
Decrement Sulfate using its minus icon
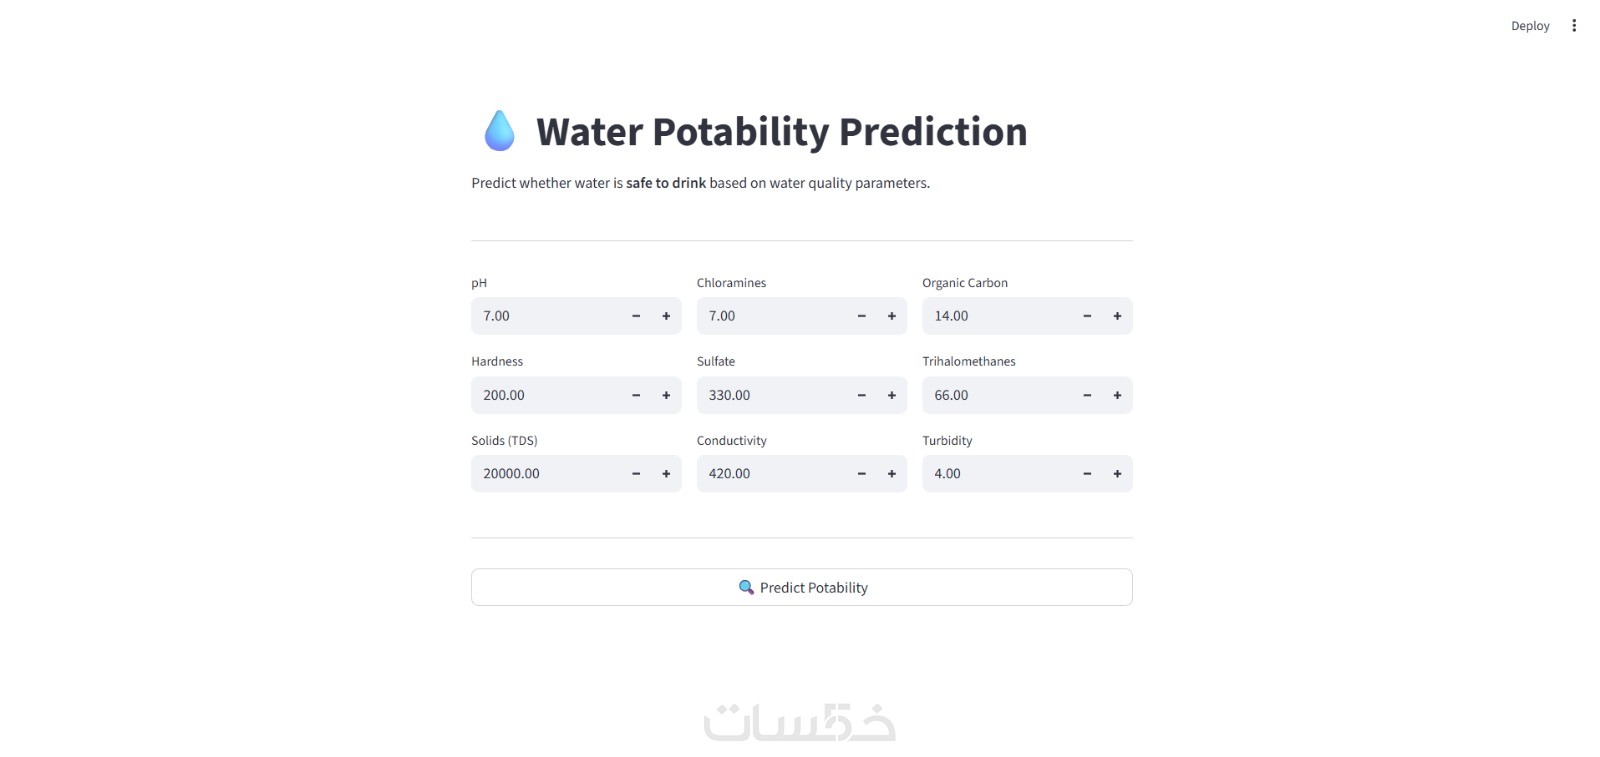point(861,395)
